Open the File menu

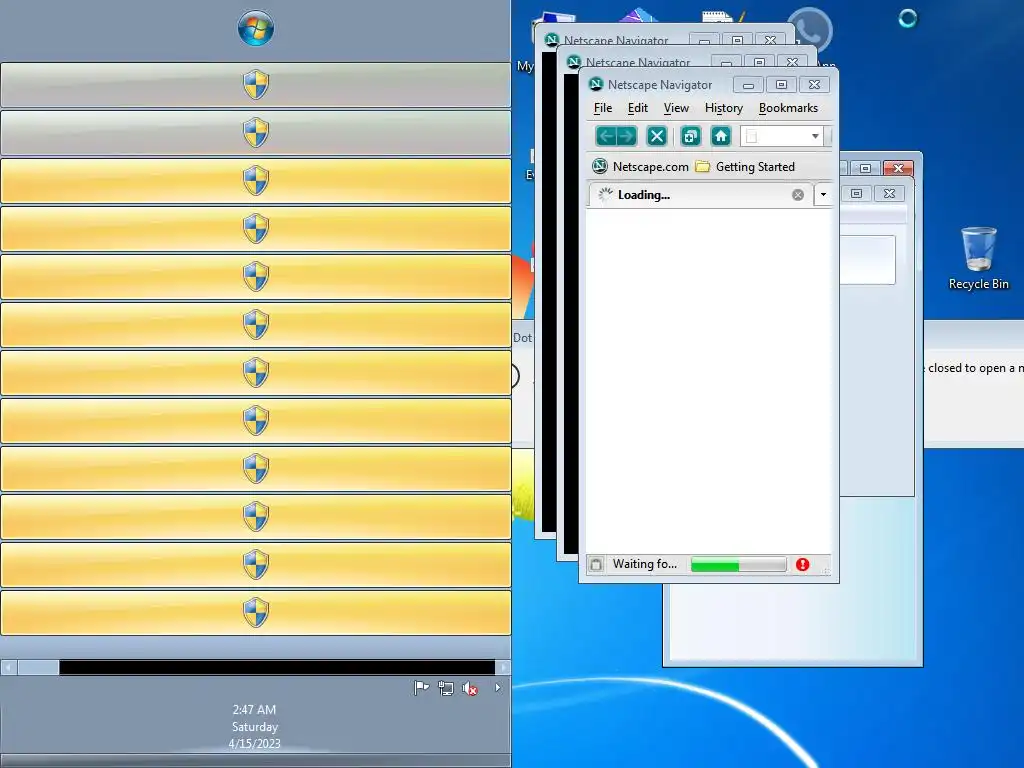603,108
